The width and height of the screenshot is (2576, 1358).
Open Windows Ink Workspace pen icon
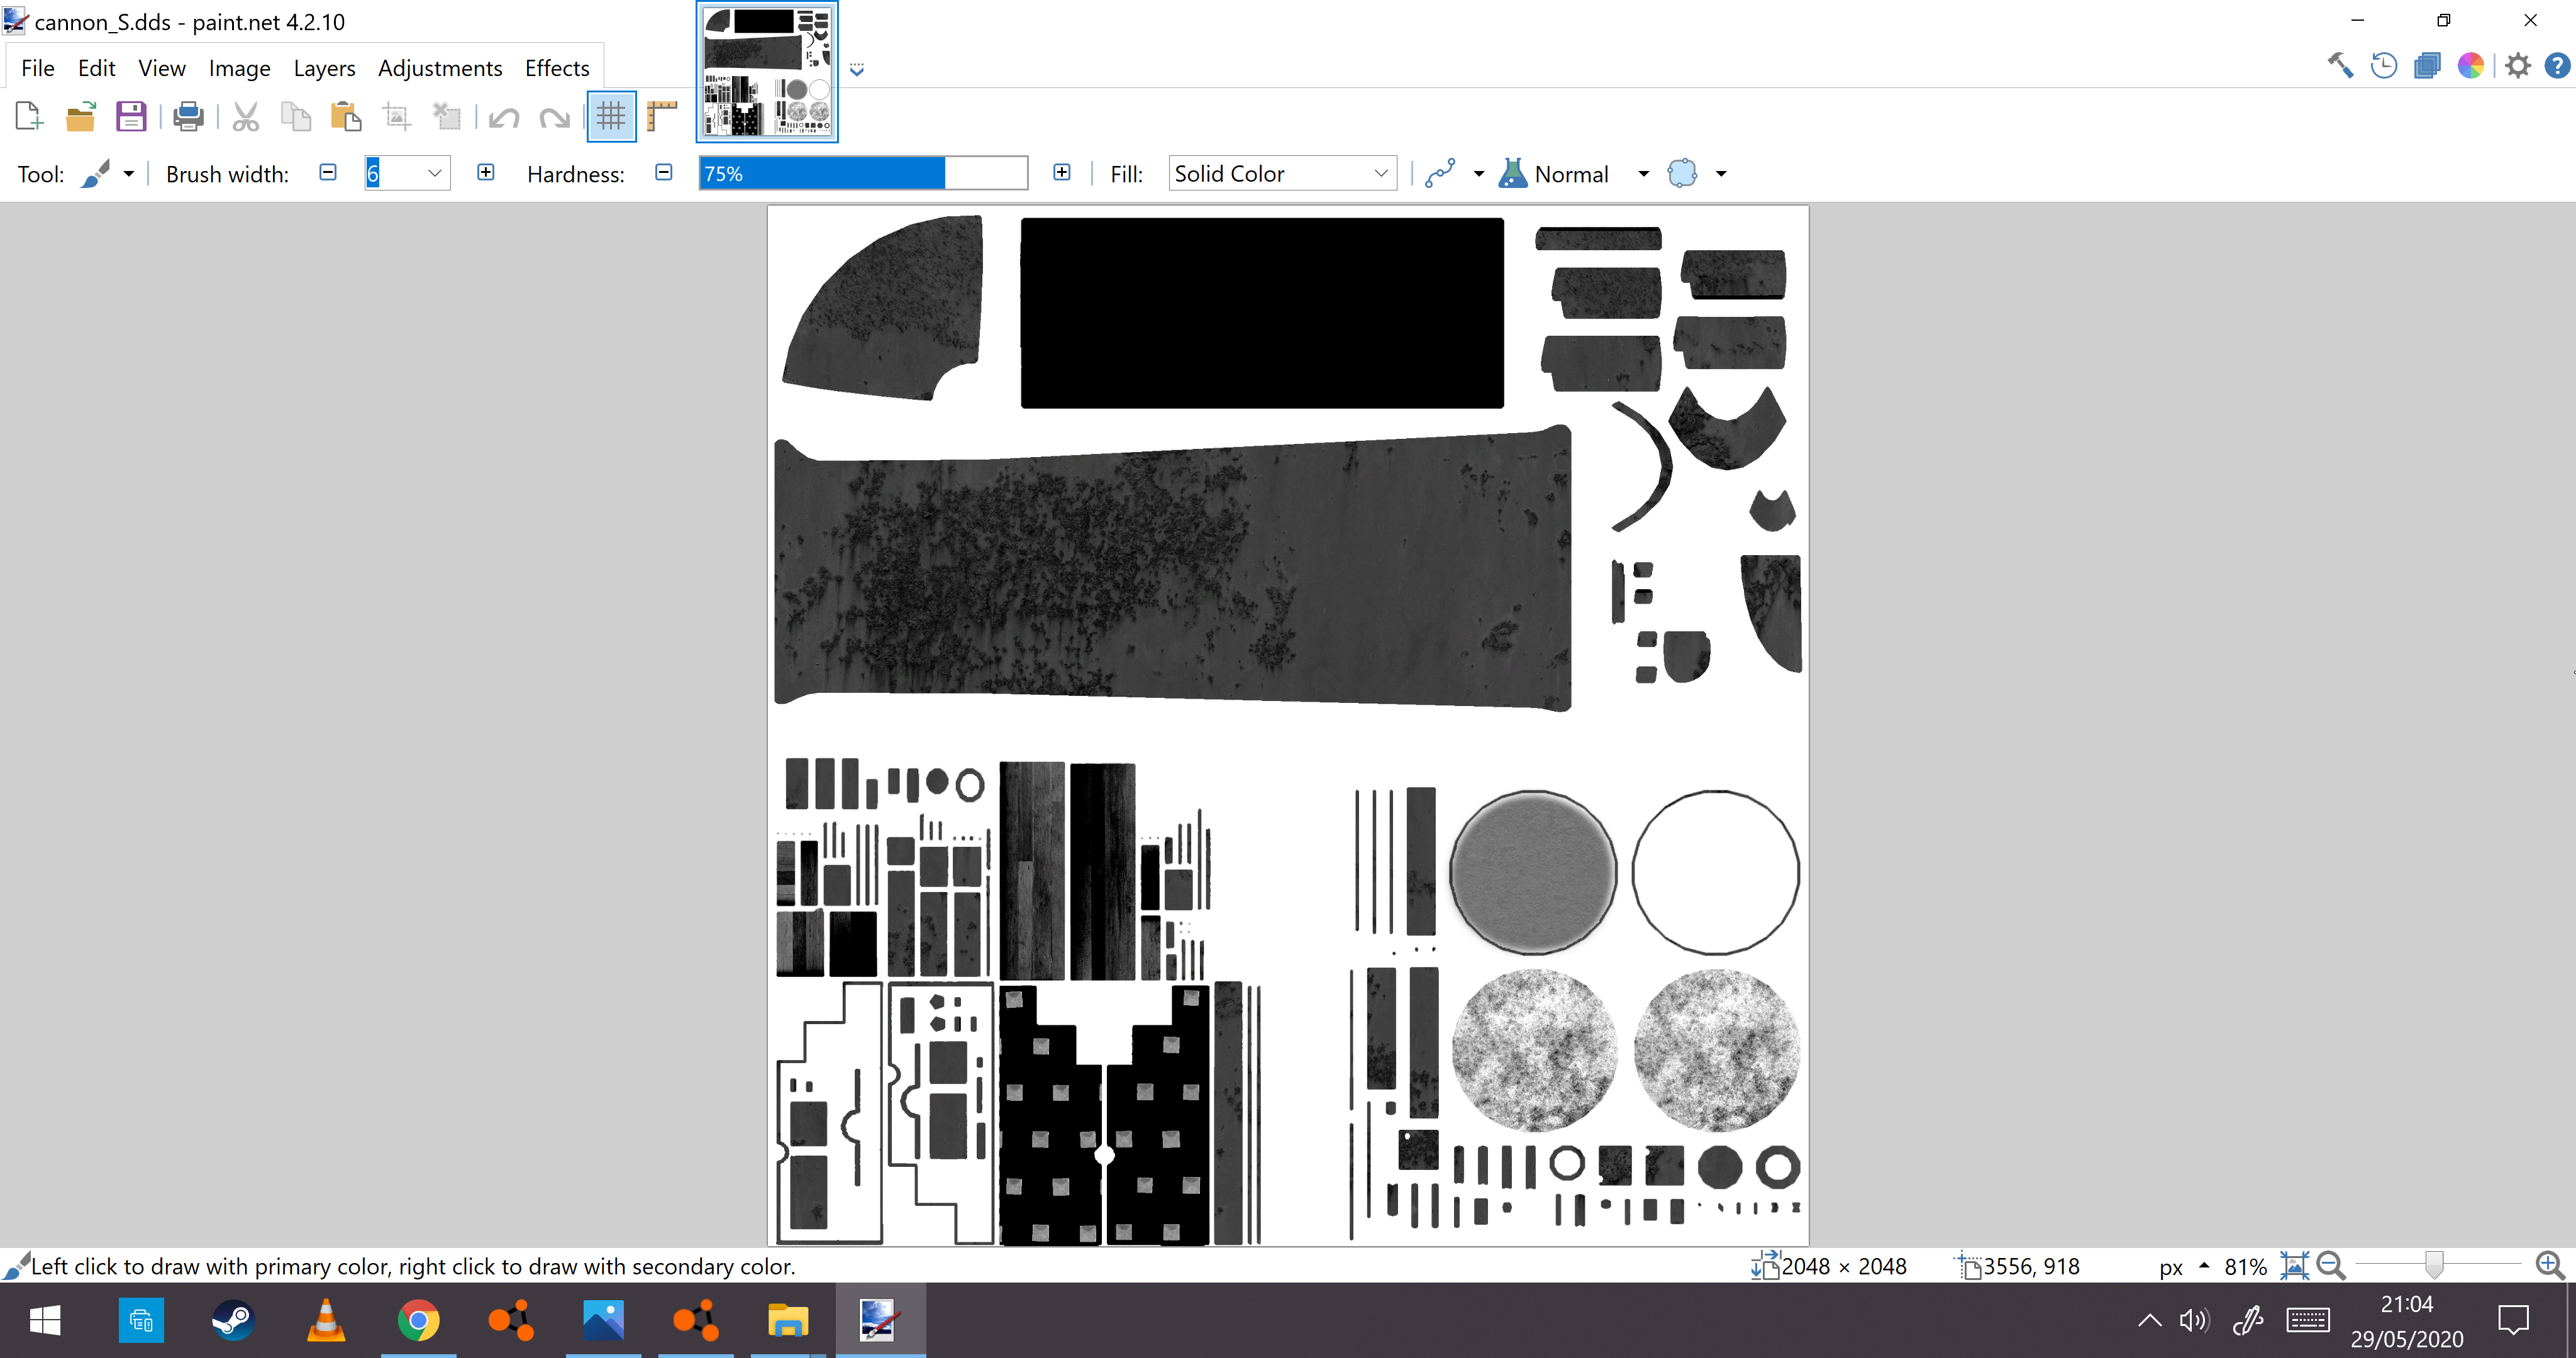pos(2248,1321)
